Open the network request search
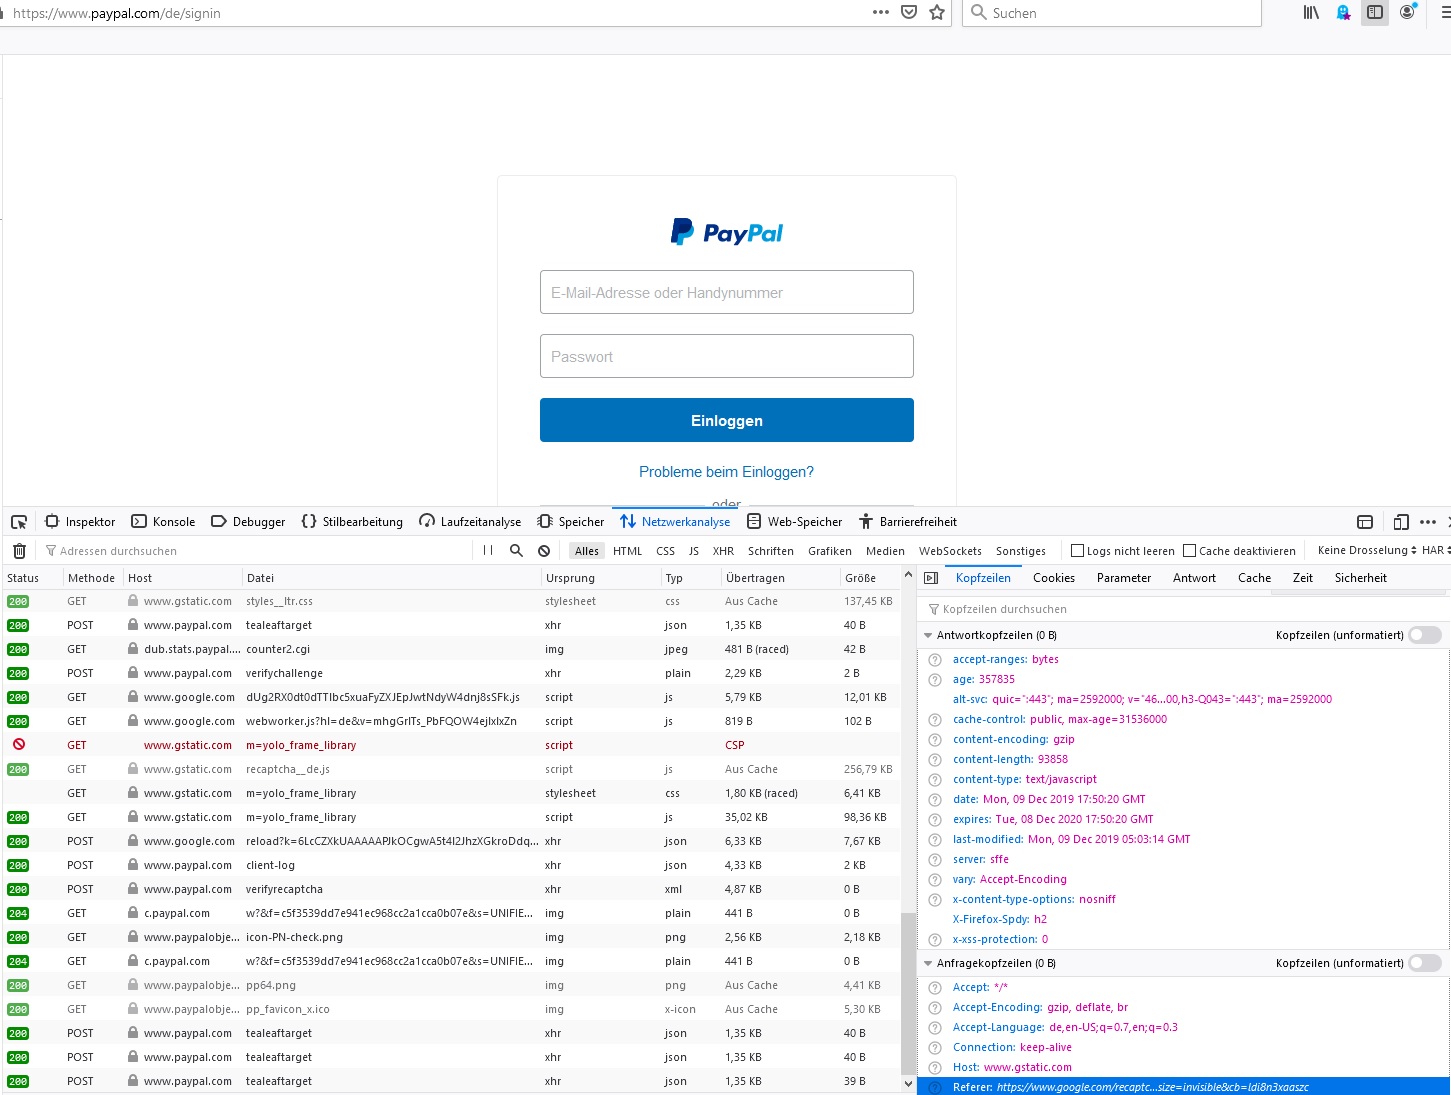 click(516, 550)
